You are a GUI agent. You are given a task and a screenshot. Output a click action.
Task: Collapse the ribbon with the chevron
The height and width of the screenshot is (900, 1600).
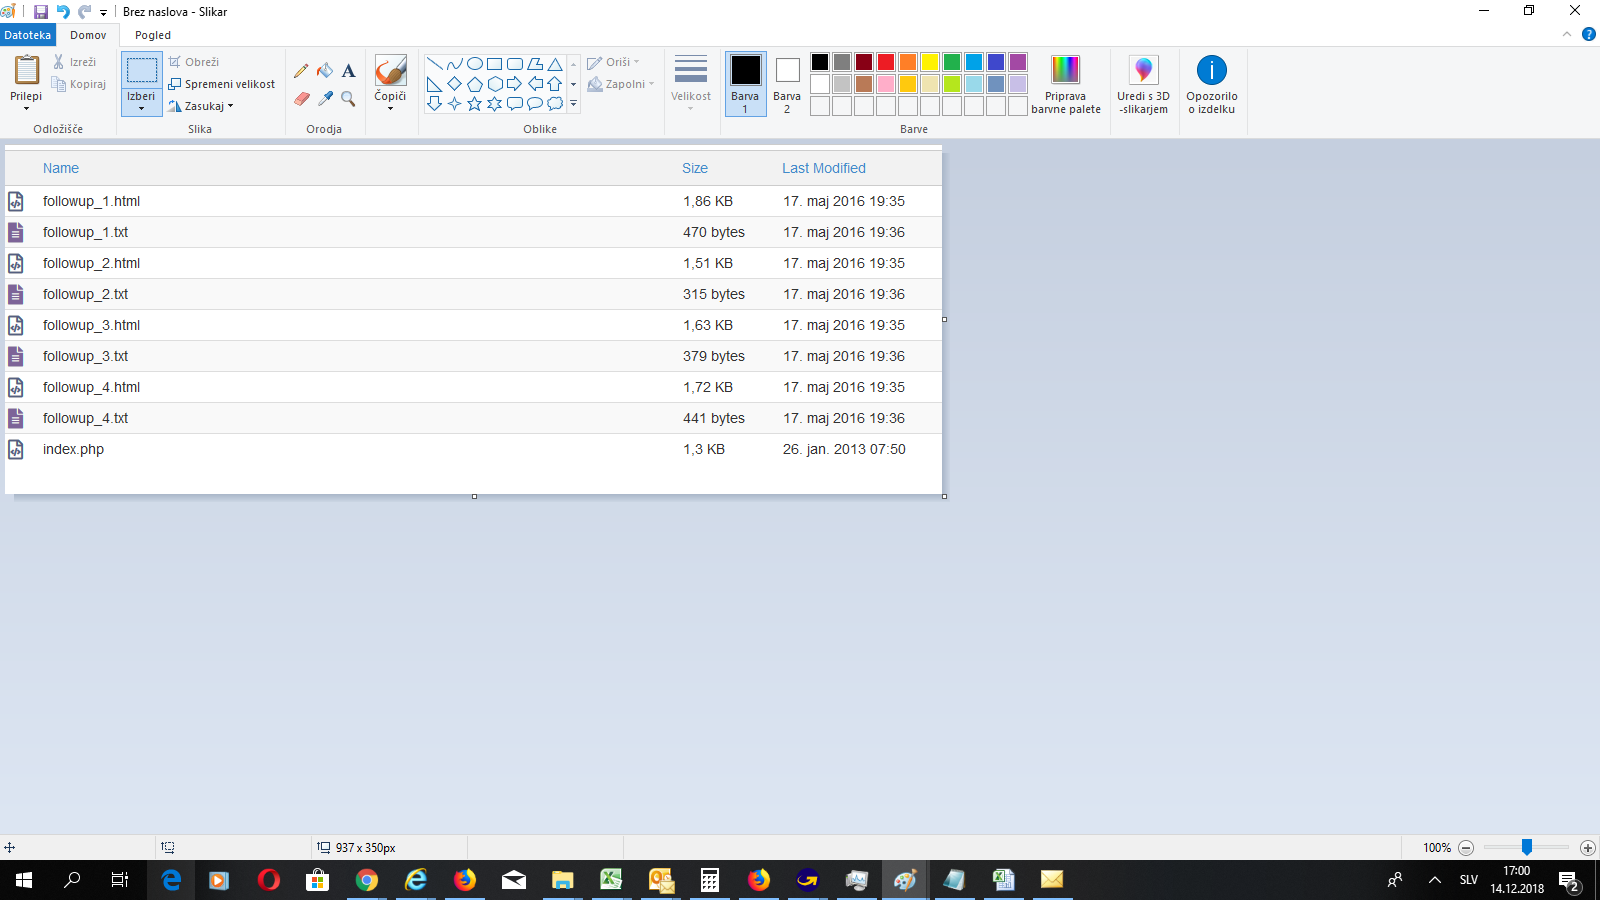coord(1567,34)
